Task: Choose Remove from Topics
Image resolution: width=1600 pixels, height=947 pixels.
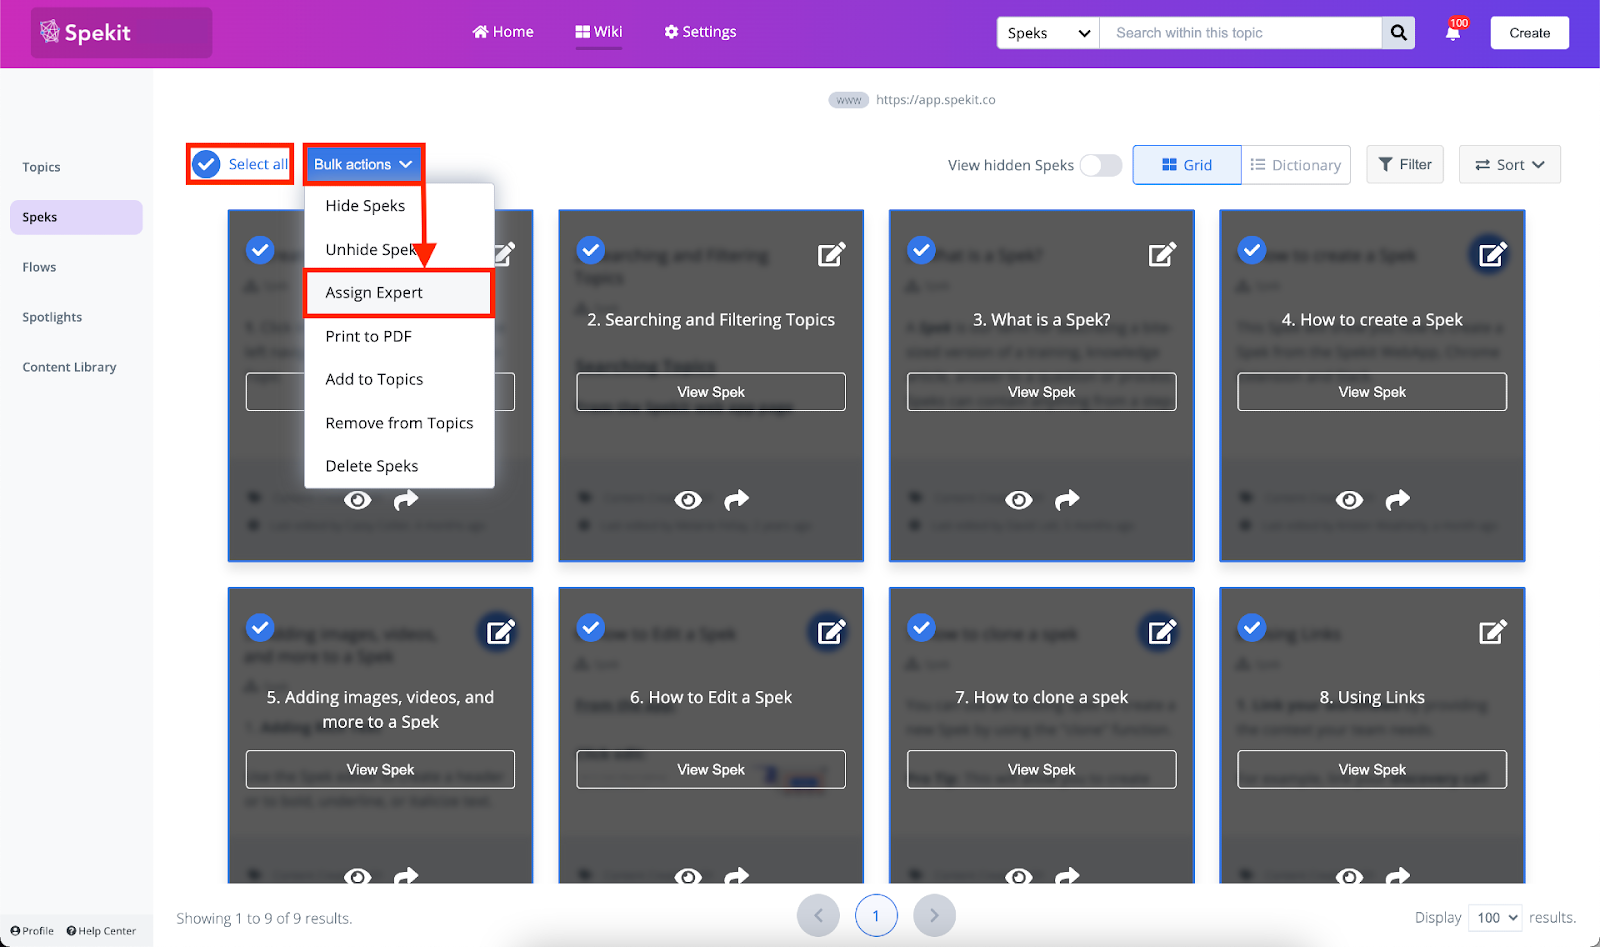Action: click(x=399, y=423)
